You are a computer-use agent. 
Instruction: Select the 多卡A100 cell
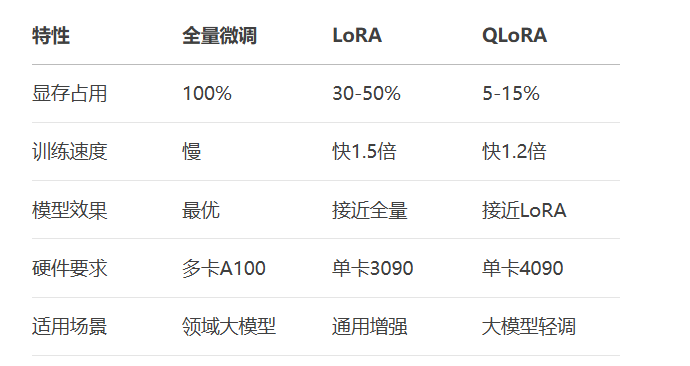click(224, 268)
